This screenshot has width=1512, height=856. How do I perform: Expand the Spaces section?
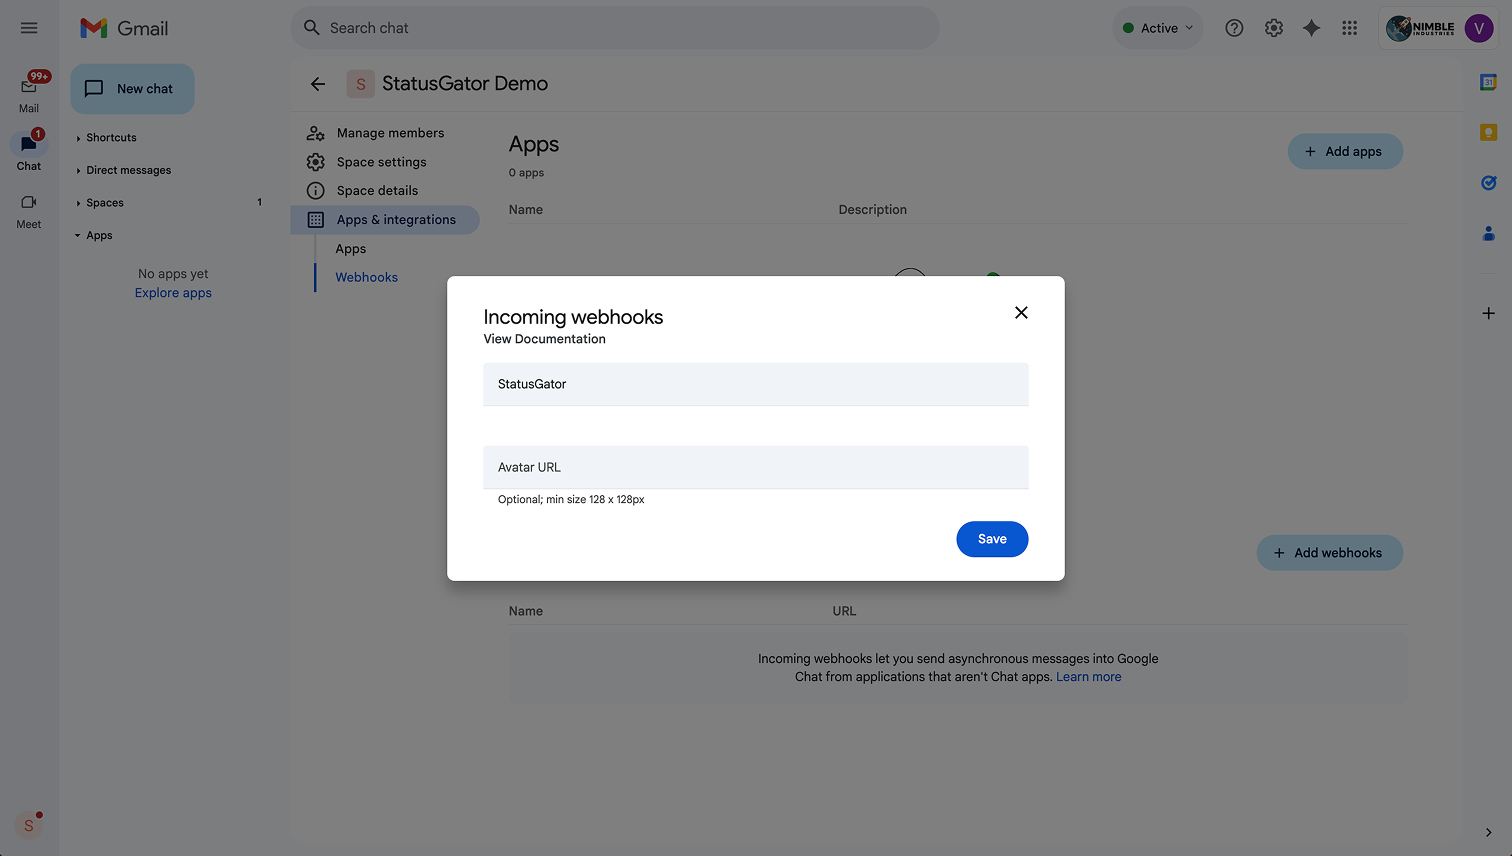[104, 203]
